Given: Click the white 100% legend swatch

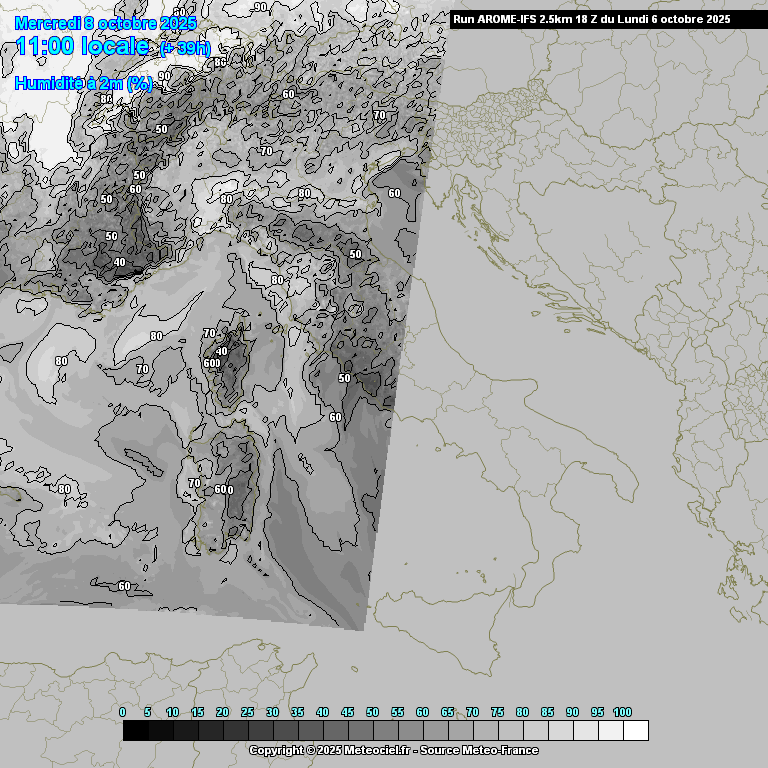Looking at the screenshot, I should click(x=635, y=731).
